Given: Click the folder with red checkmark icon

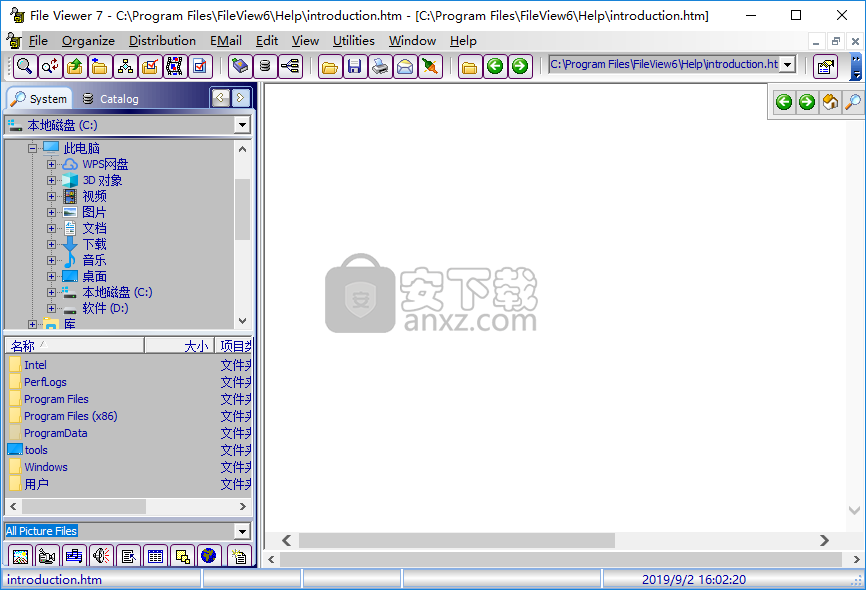Looking at the screenshot, I should (150, 67).
